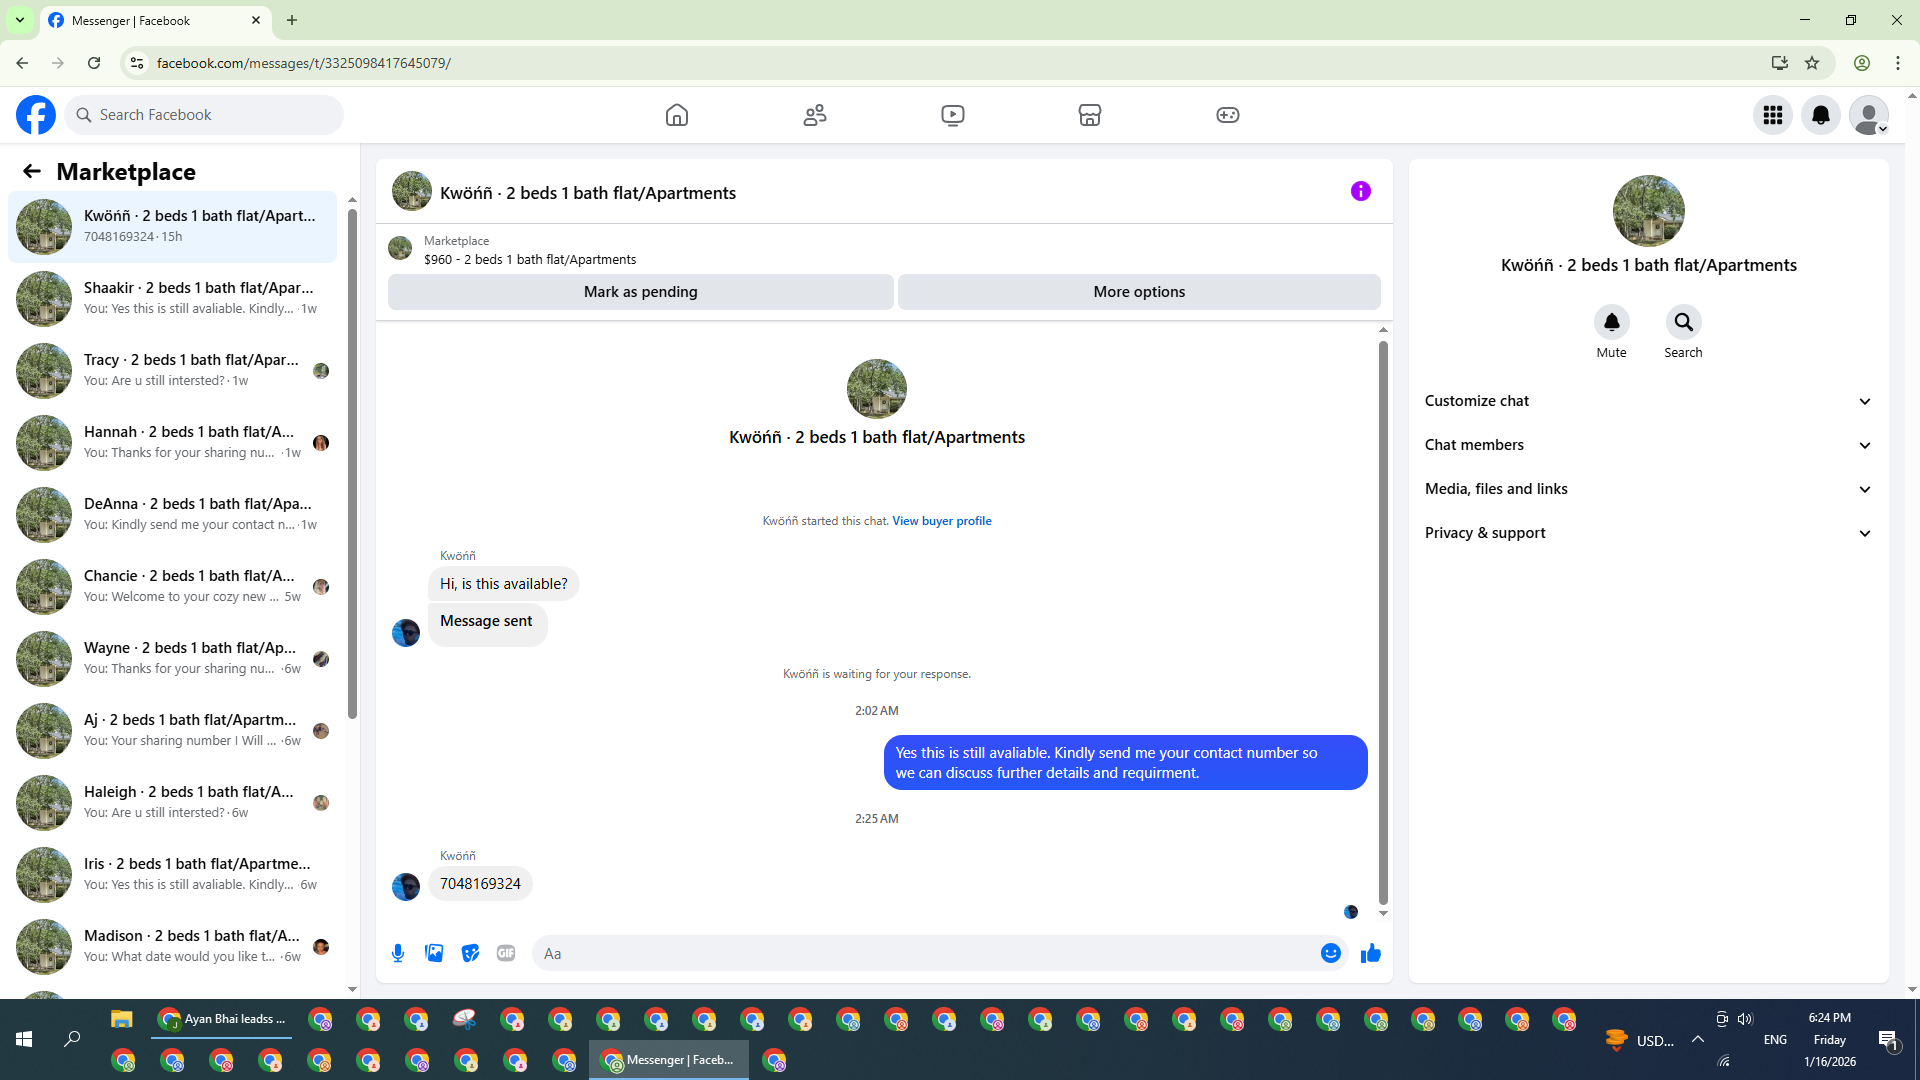
Task: Click the purple conversation info icon
Action: (x=1360, y=191)
